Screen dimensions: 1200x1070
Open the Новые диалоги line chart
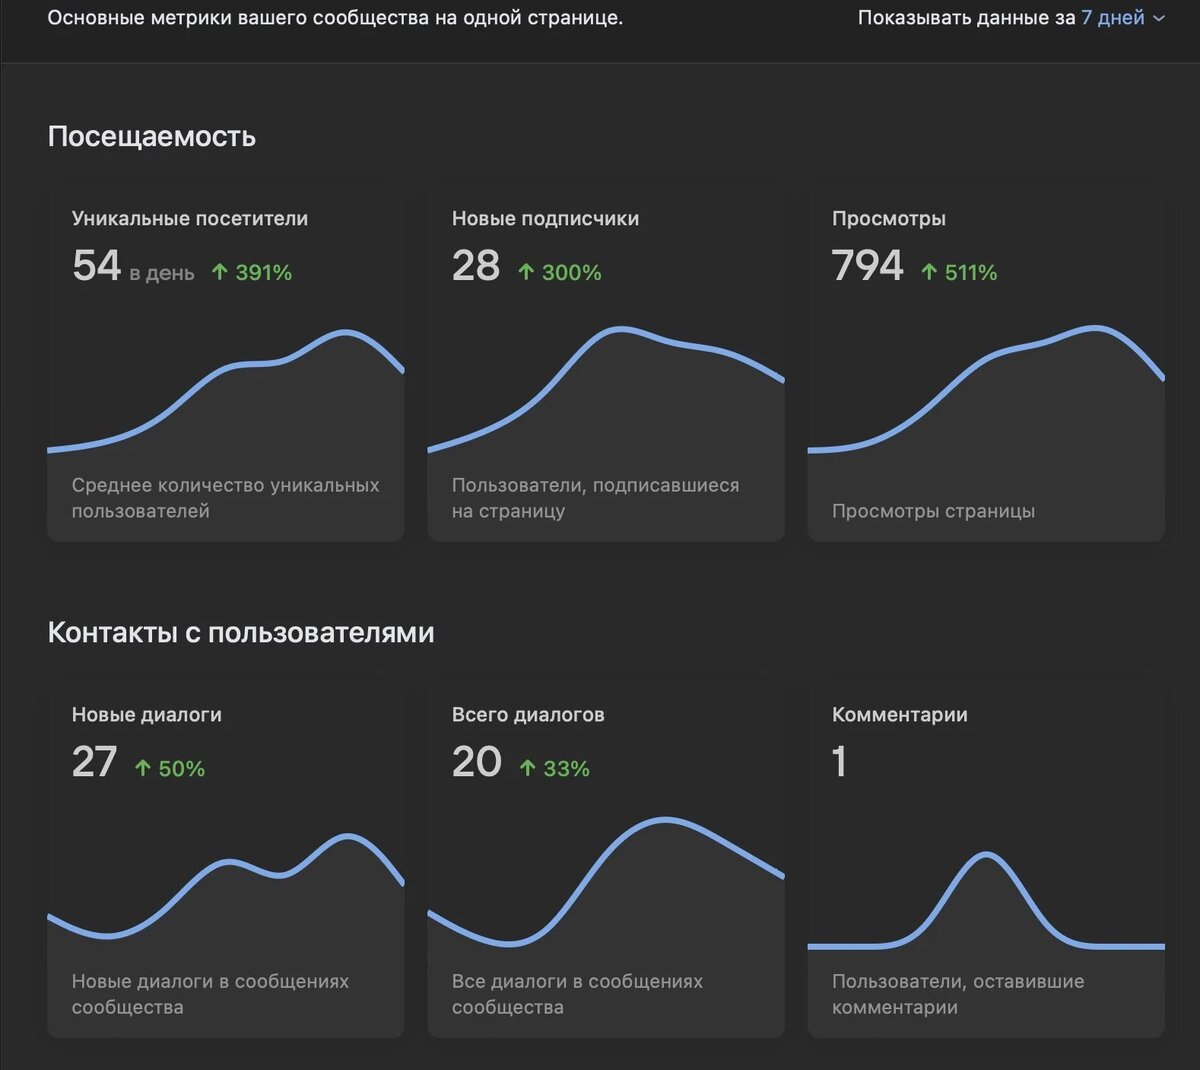[226, 886]
